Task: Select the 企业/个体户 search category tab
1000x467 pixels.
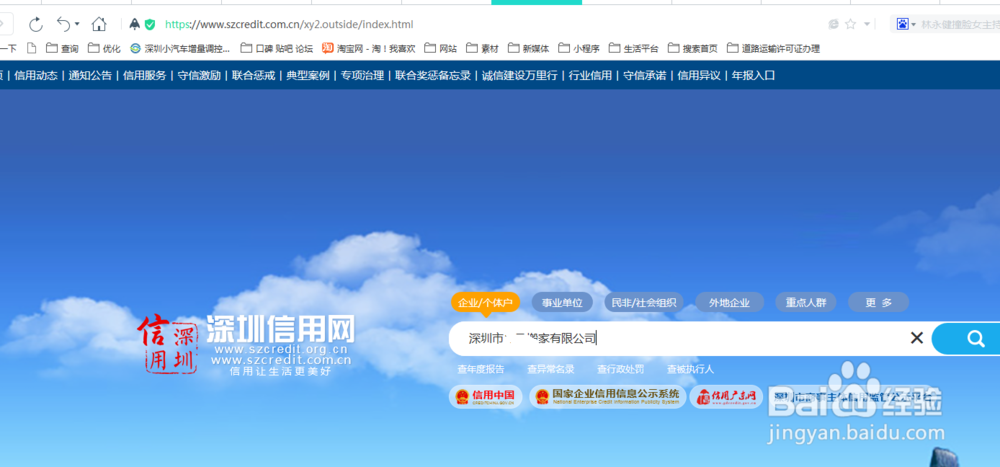Action: 485,302
